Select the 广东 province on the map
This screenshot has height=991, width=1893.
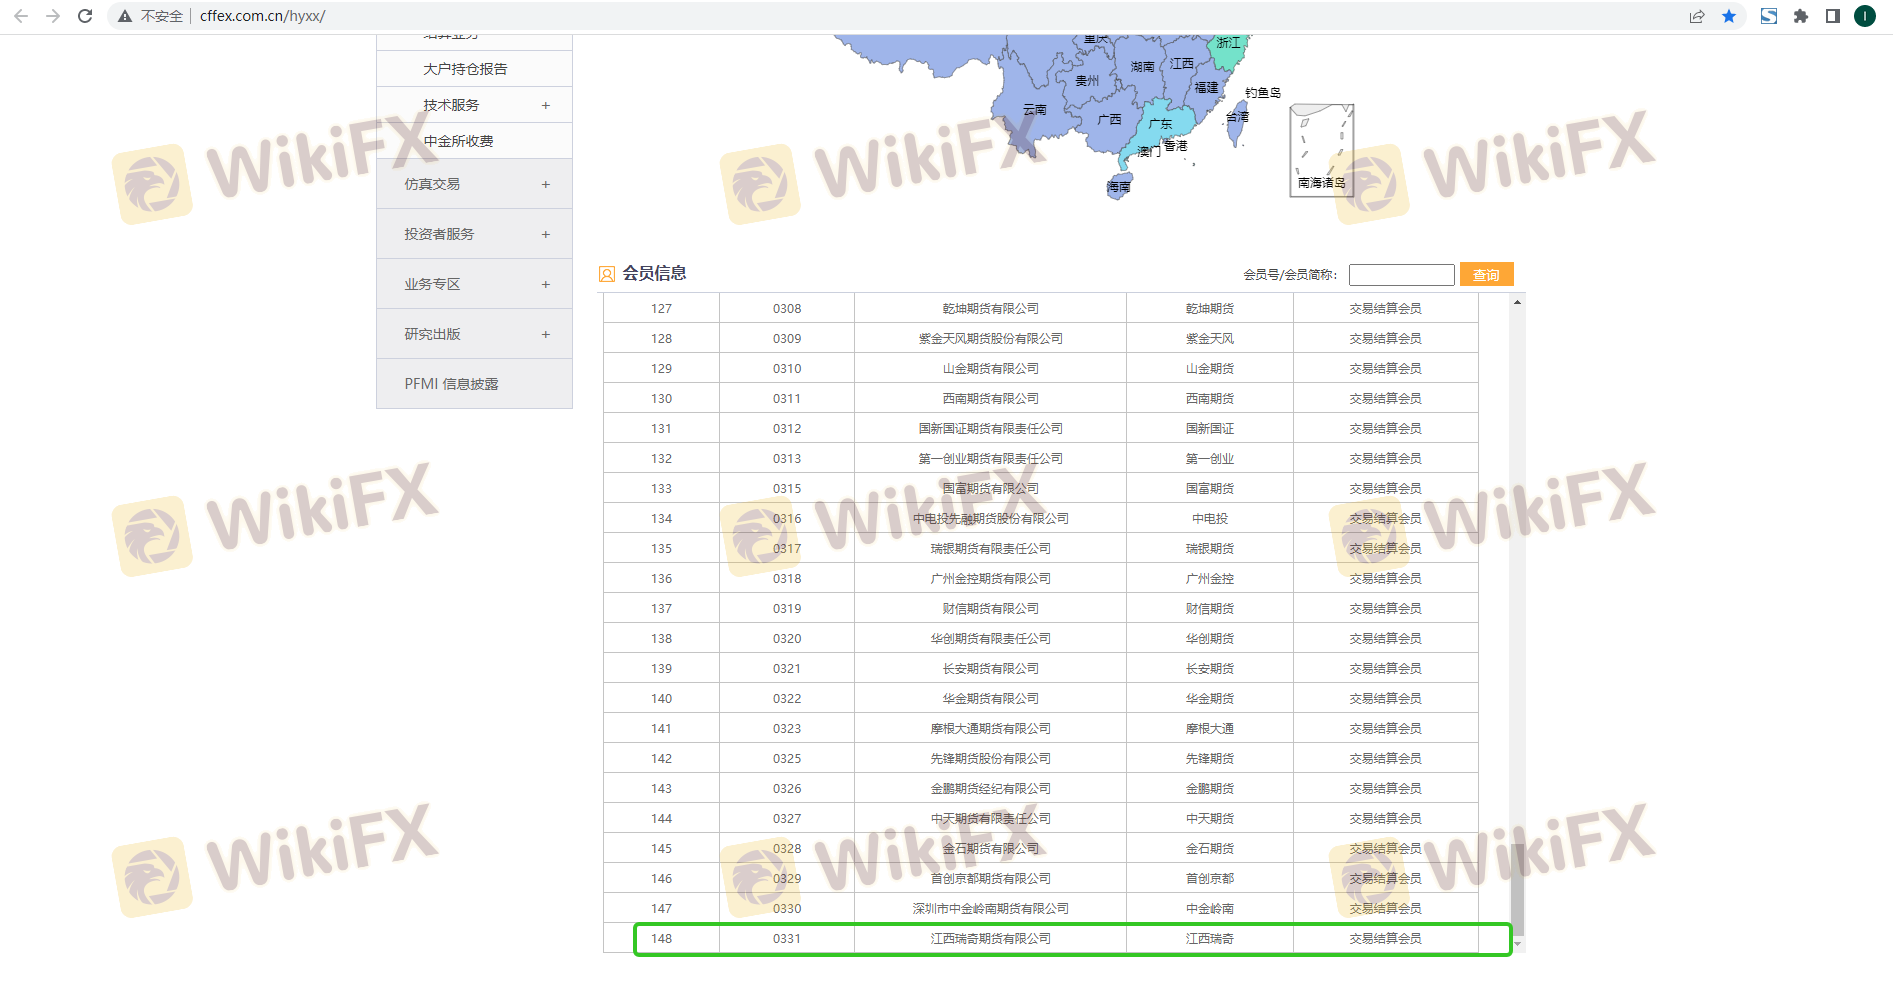1162,124
